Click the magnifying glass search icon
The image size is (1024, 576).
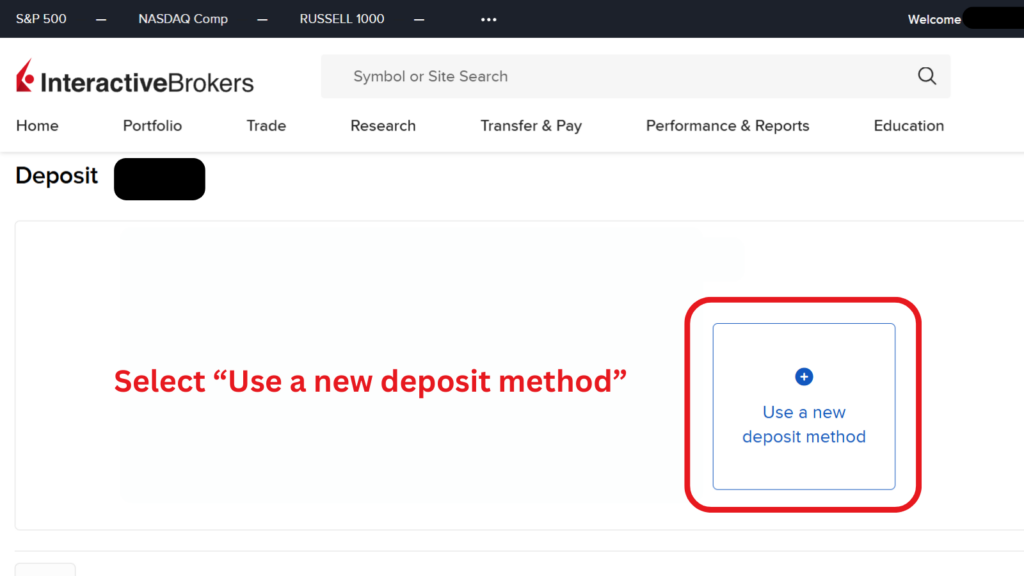point(926,75)
